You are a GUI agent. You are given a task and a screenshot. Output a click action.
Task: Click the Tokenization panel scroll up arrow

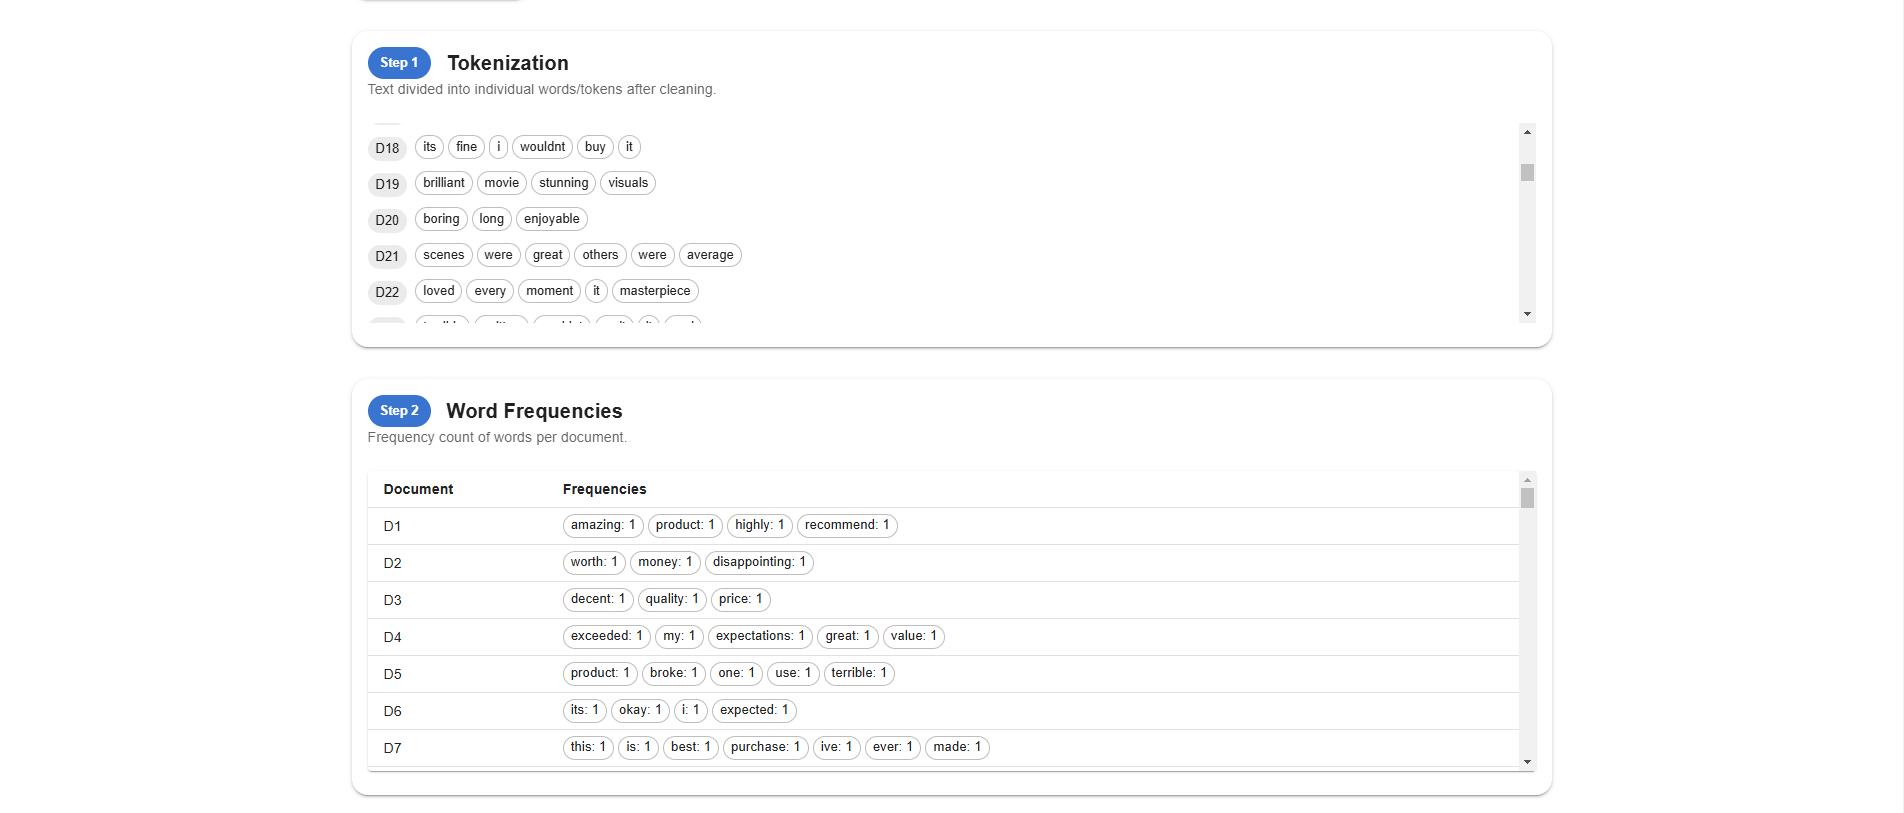click(x=1527, y=132)
